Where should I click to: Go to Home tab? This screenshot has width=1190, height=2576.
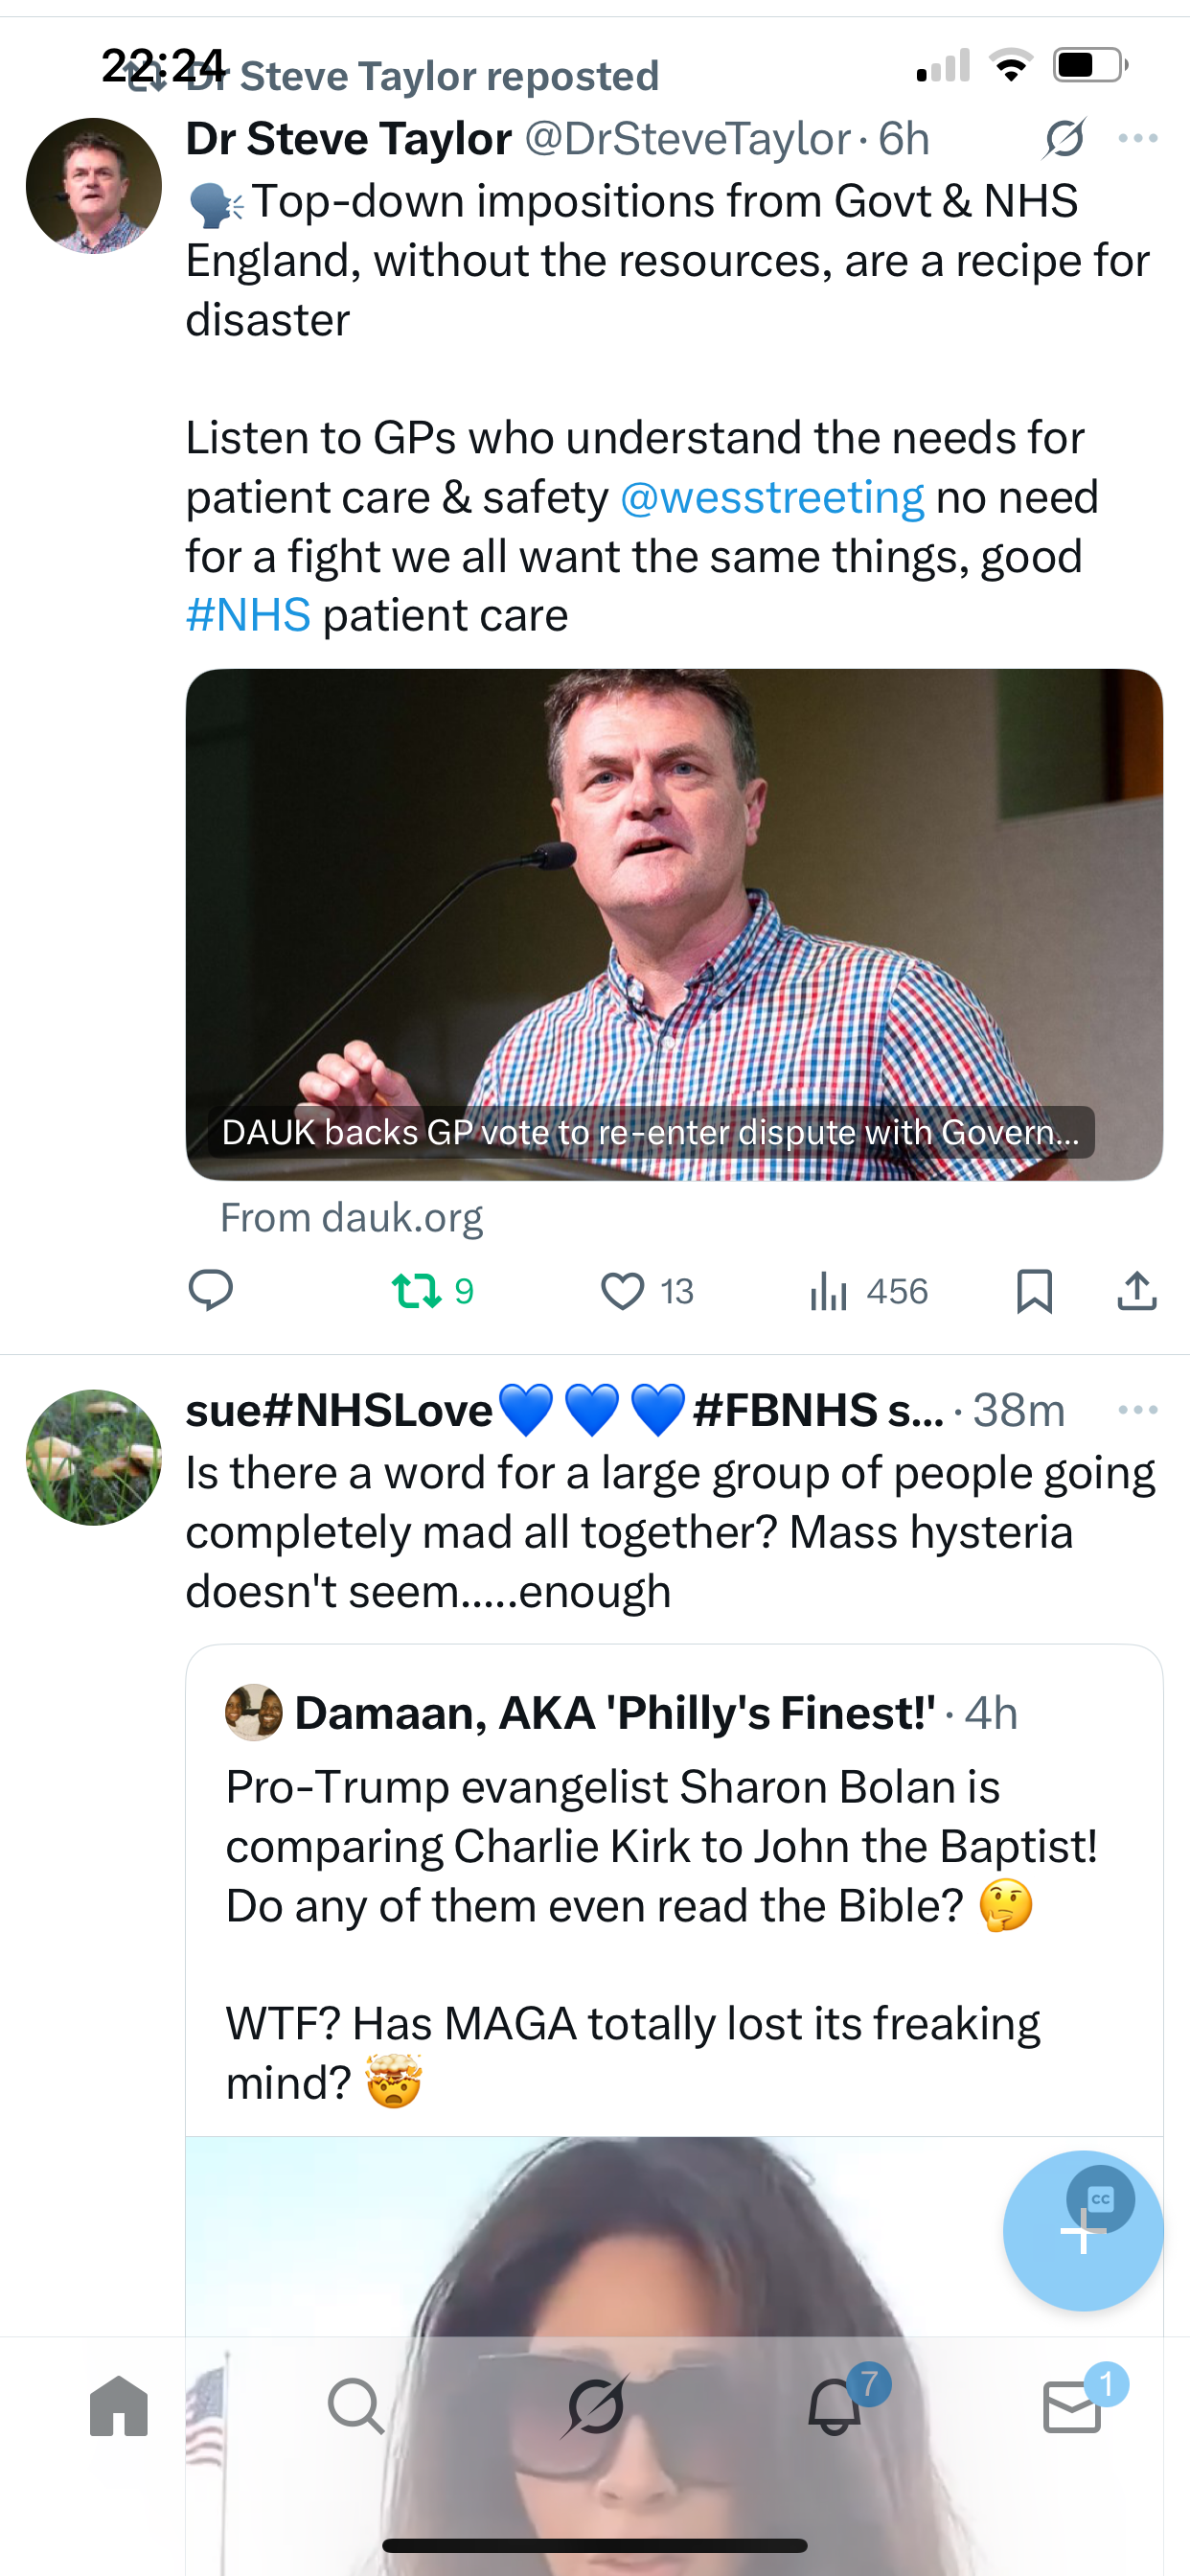point(118,2406)
